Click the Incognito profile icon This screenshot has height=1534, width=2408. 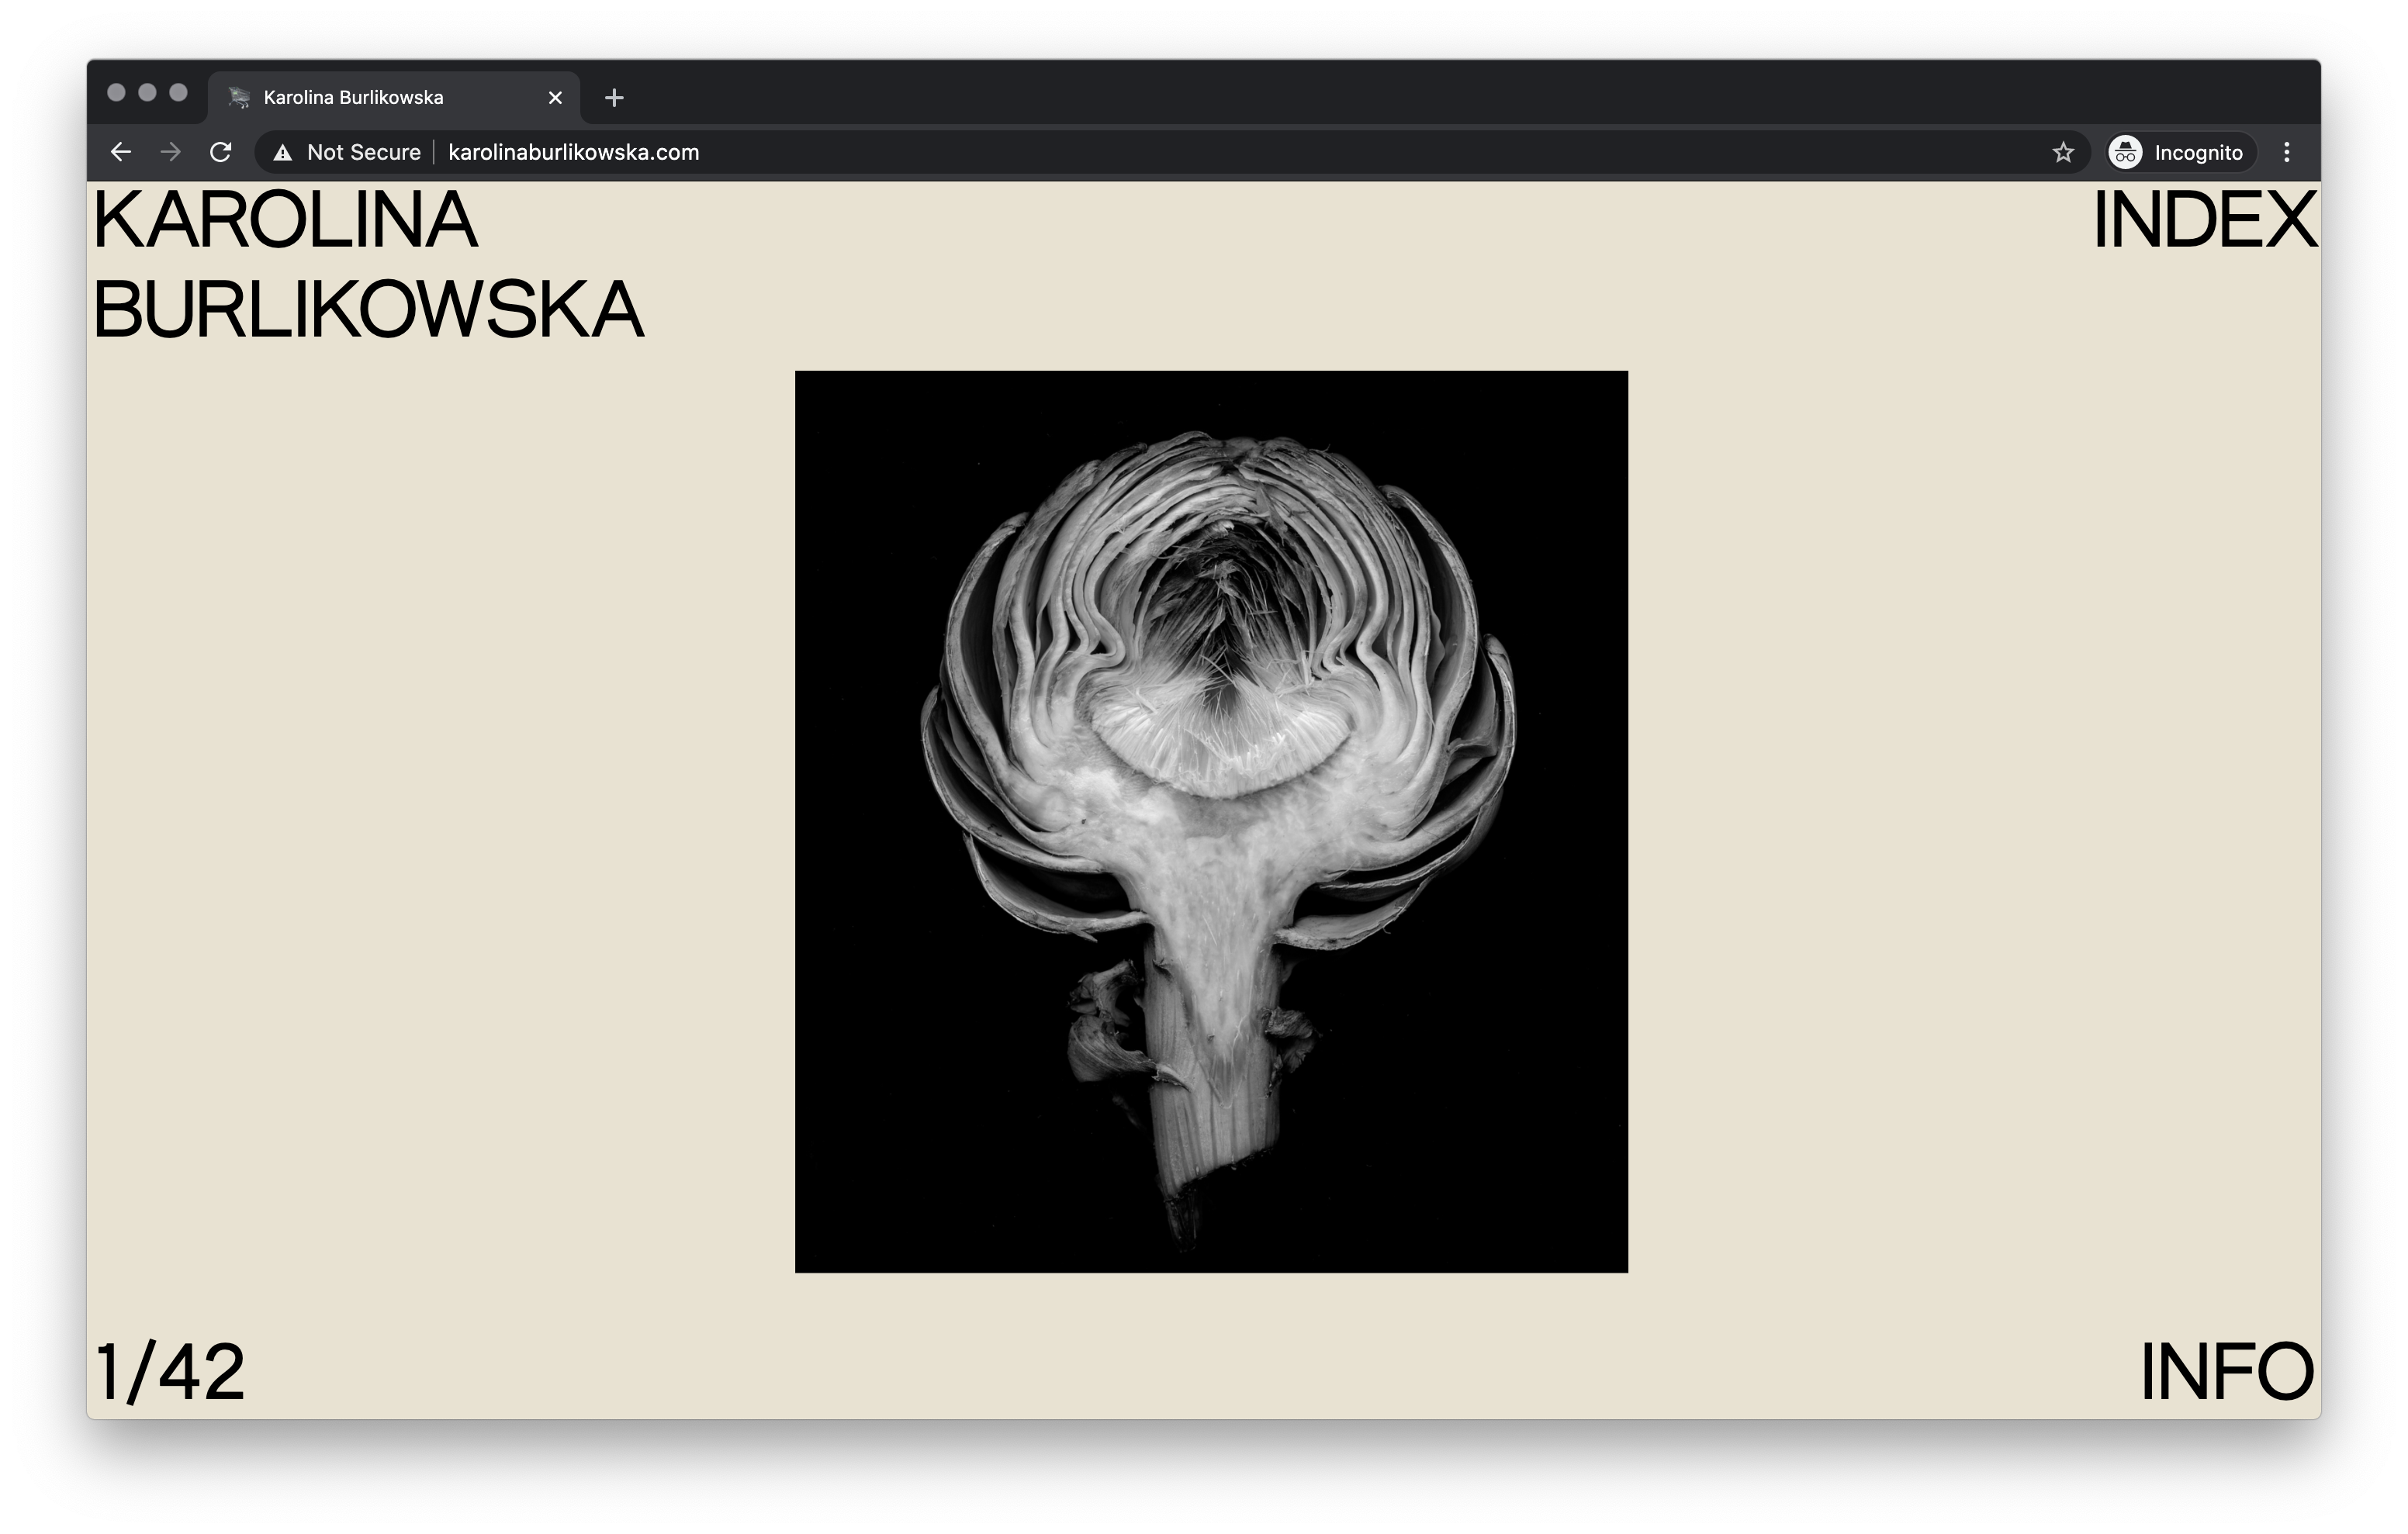click(2125, 152)
